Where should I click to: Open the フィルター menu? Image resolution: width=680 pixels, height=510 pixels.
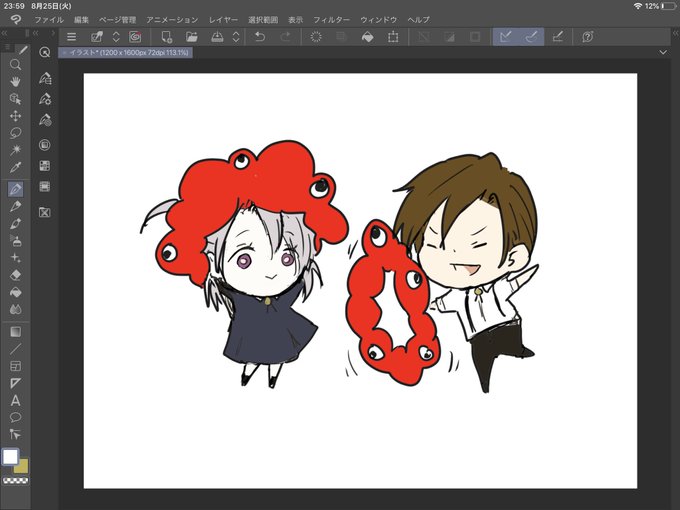point(331,20)
